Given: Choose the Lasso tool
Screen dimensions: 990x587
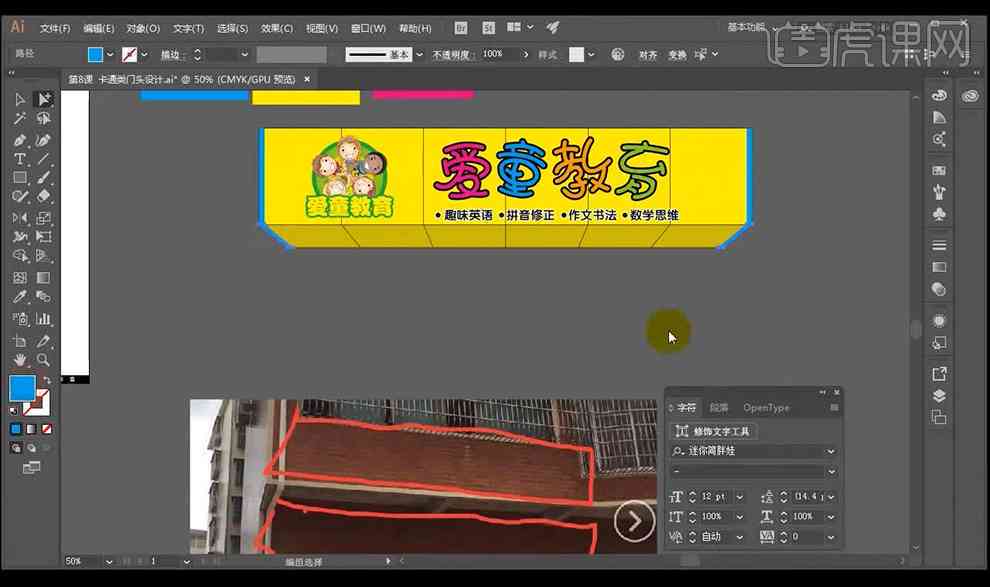Looking at the screenshot, I should coord(44,119).
